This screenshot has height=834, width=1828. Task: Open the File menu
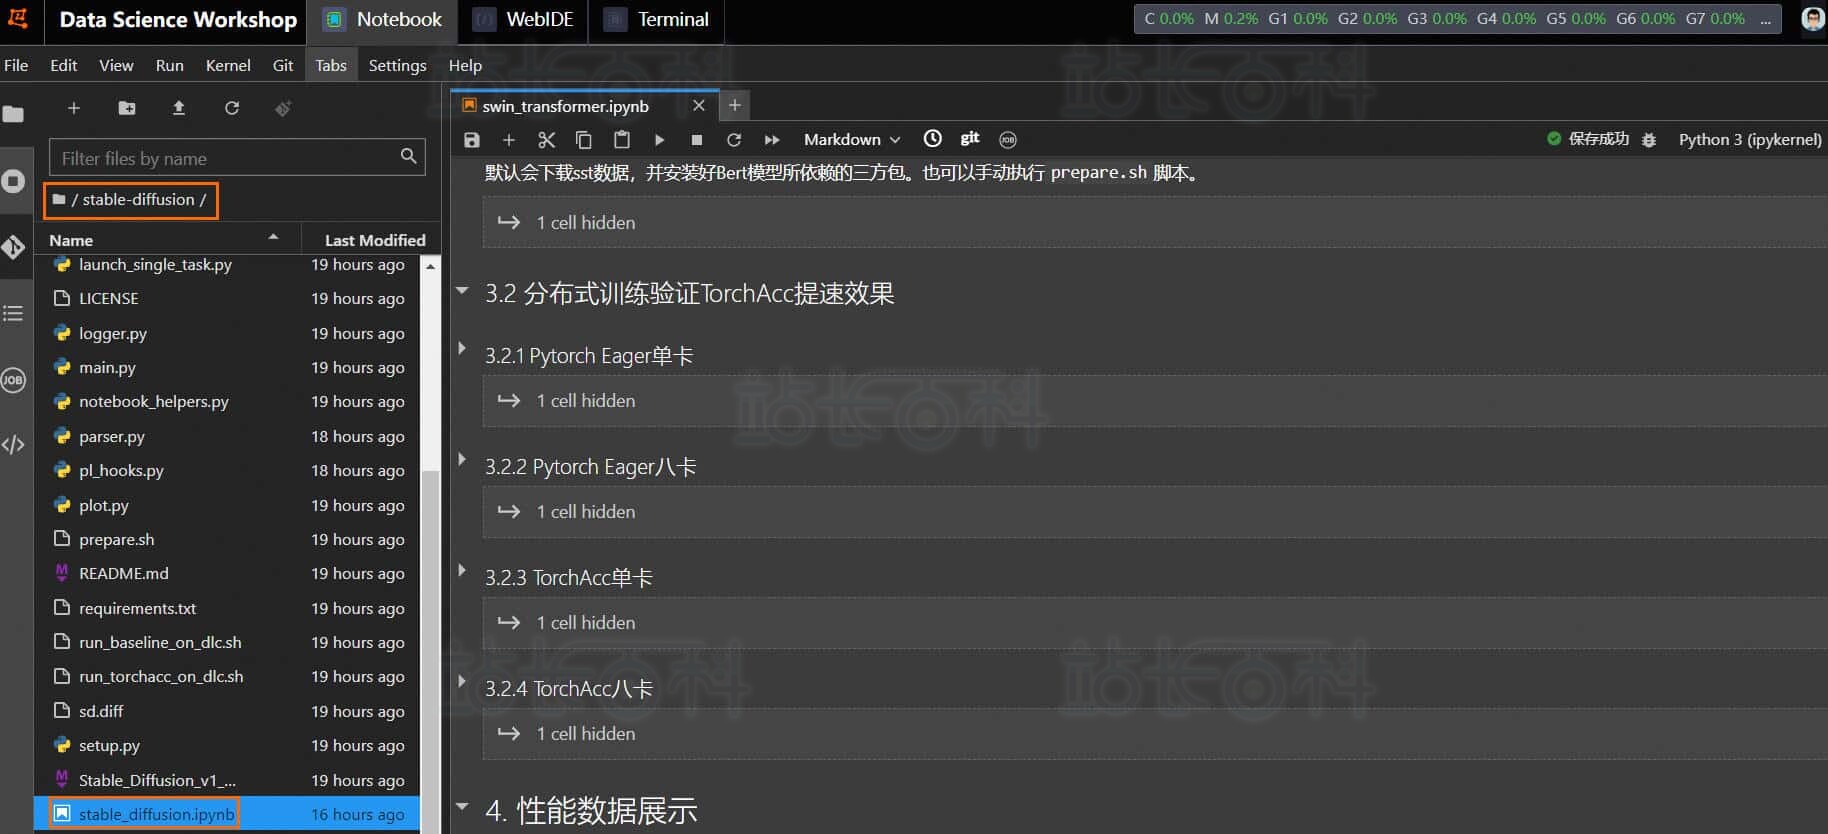[16, 65]
